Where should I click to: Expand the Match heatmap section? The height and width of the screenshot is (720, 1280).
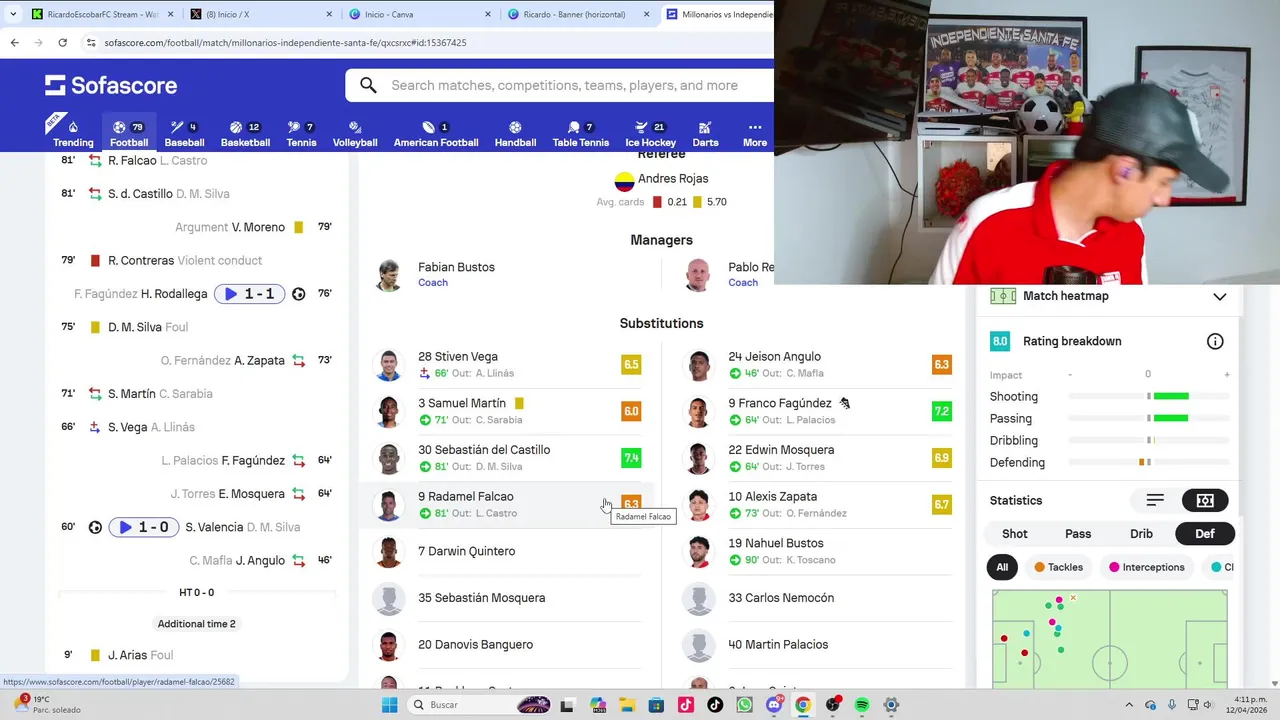(1219, 296)
